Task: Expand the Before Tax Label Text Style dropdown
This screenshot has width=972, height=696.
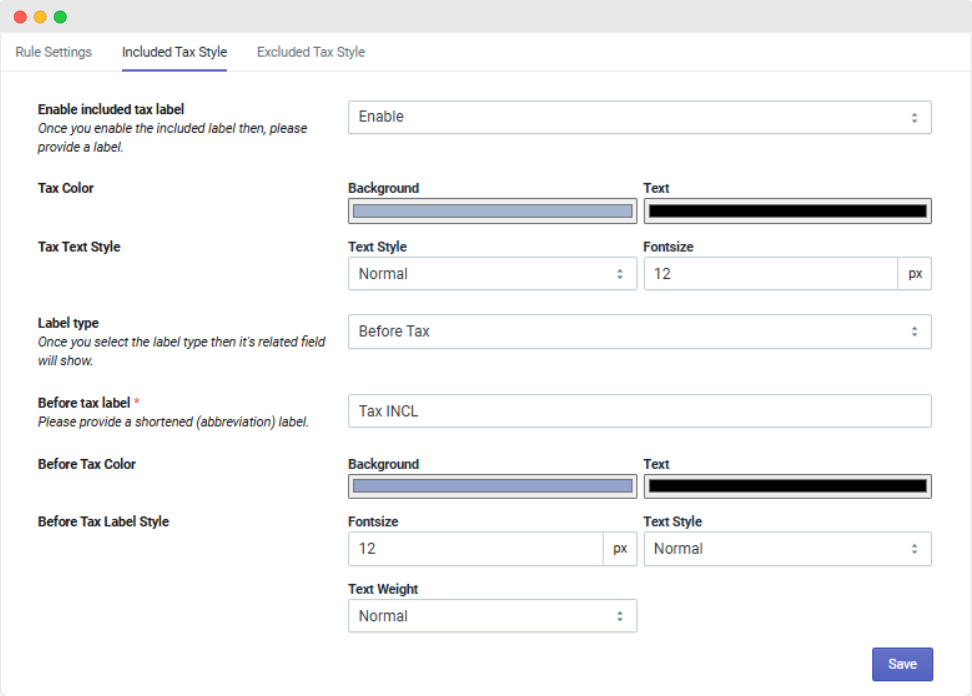Action: pyautogui.click(x=787, y=549)
